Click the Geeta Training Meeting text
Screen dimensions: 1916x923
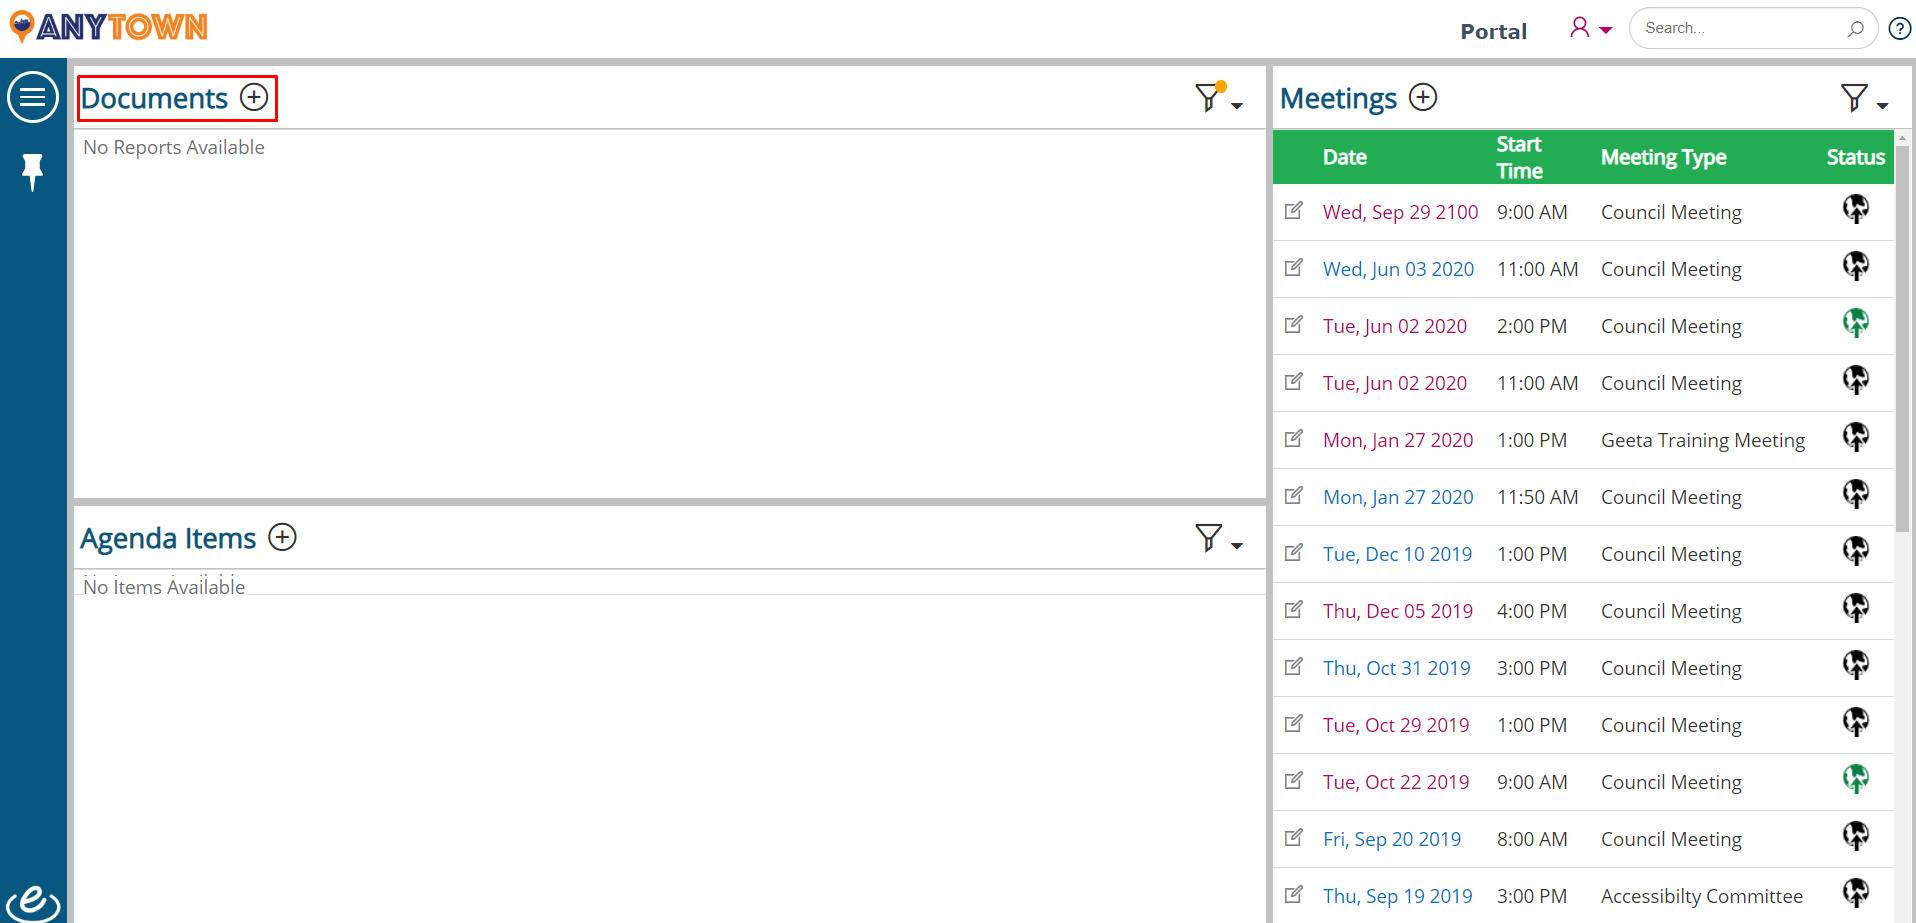tap(1703, 440)
